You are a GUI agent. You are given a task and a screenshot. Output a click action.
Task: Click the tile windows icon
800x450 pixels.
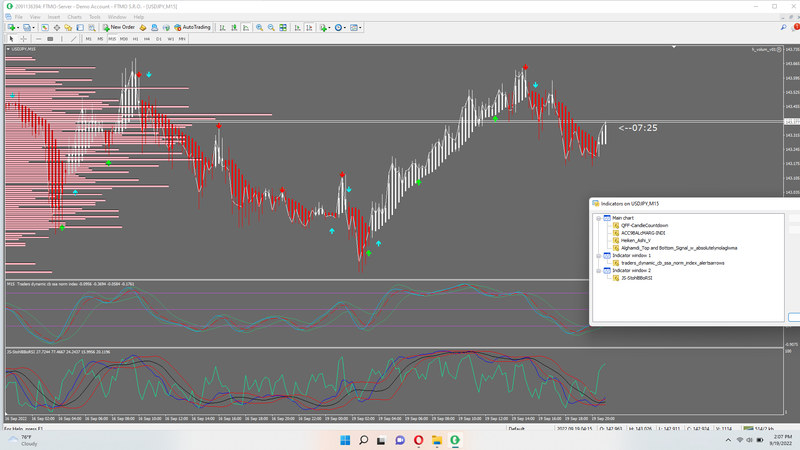pos(284,28)
